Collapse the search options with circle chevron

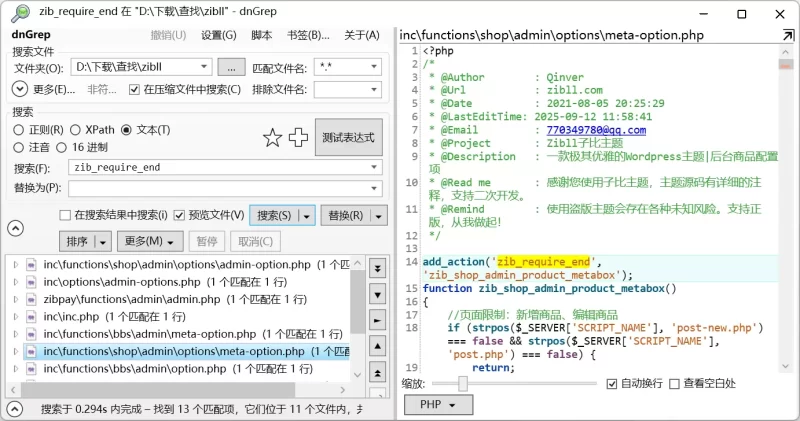16,228
